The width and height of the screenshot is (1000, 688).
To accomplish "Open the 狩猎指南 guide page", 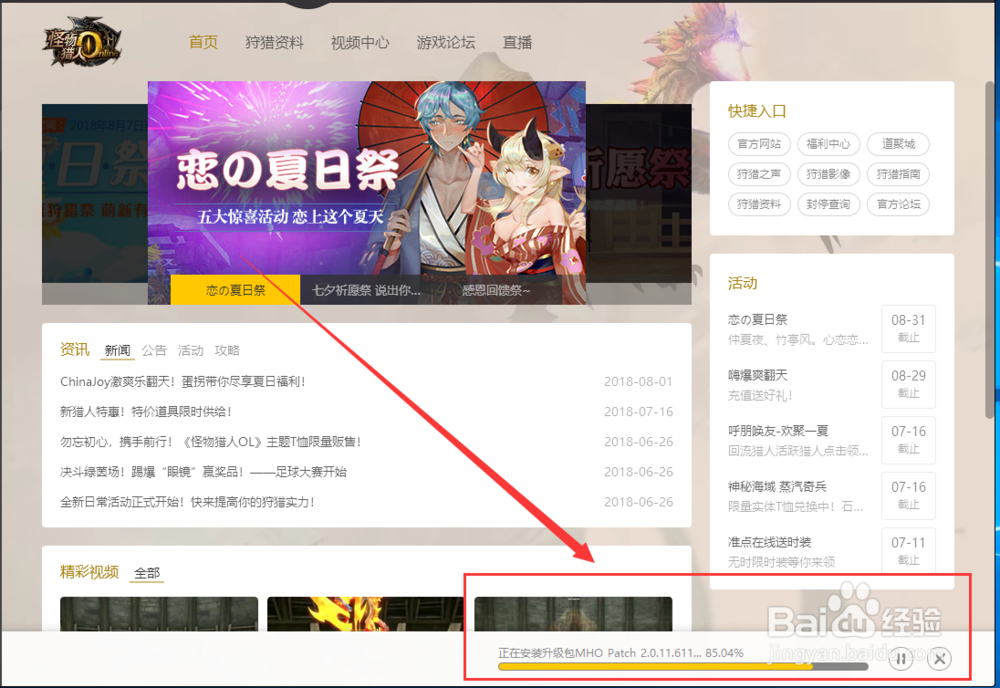I will pos(898,174).
